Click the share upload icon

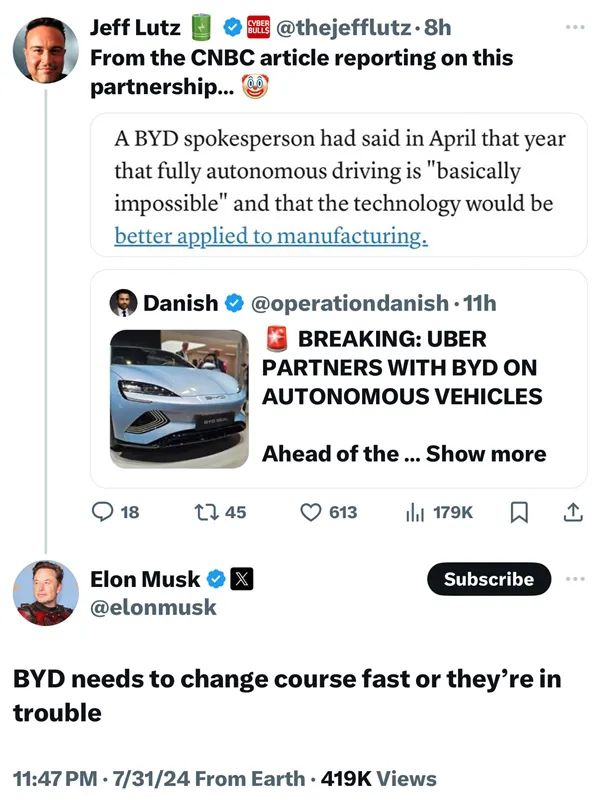[573, 512]
